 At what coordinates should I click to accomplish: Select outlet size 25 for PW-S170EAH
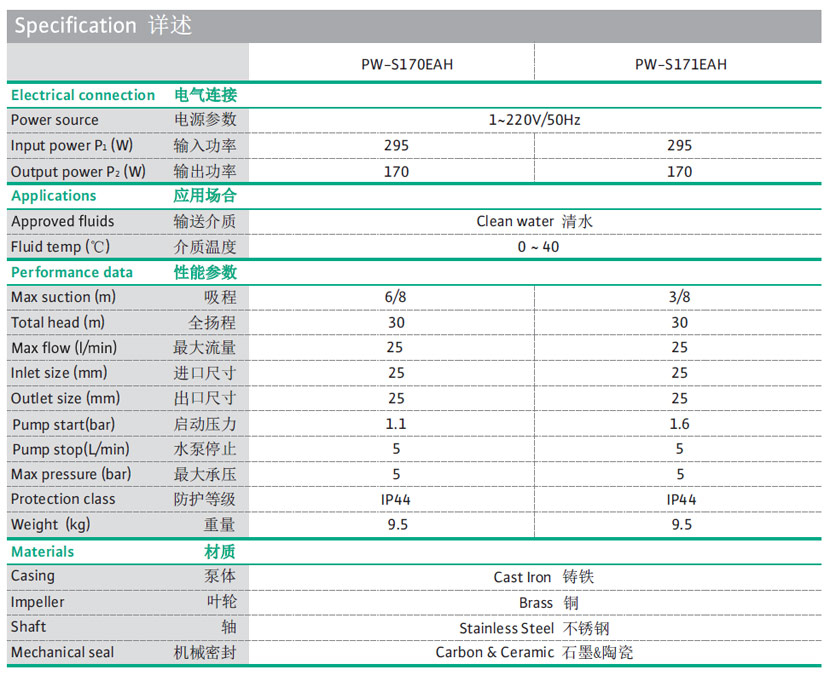396,399
